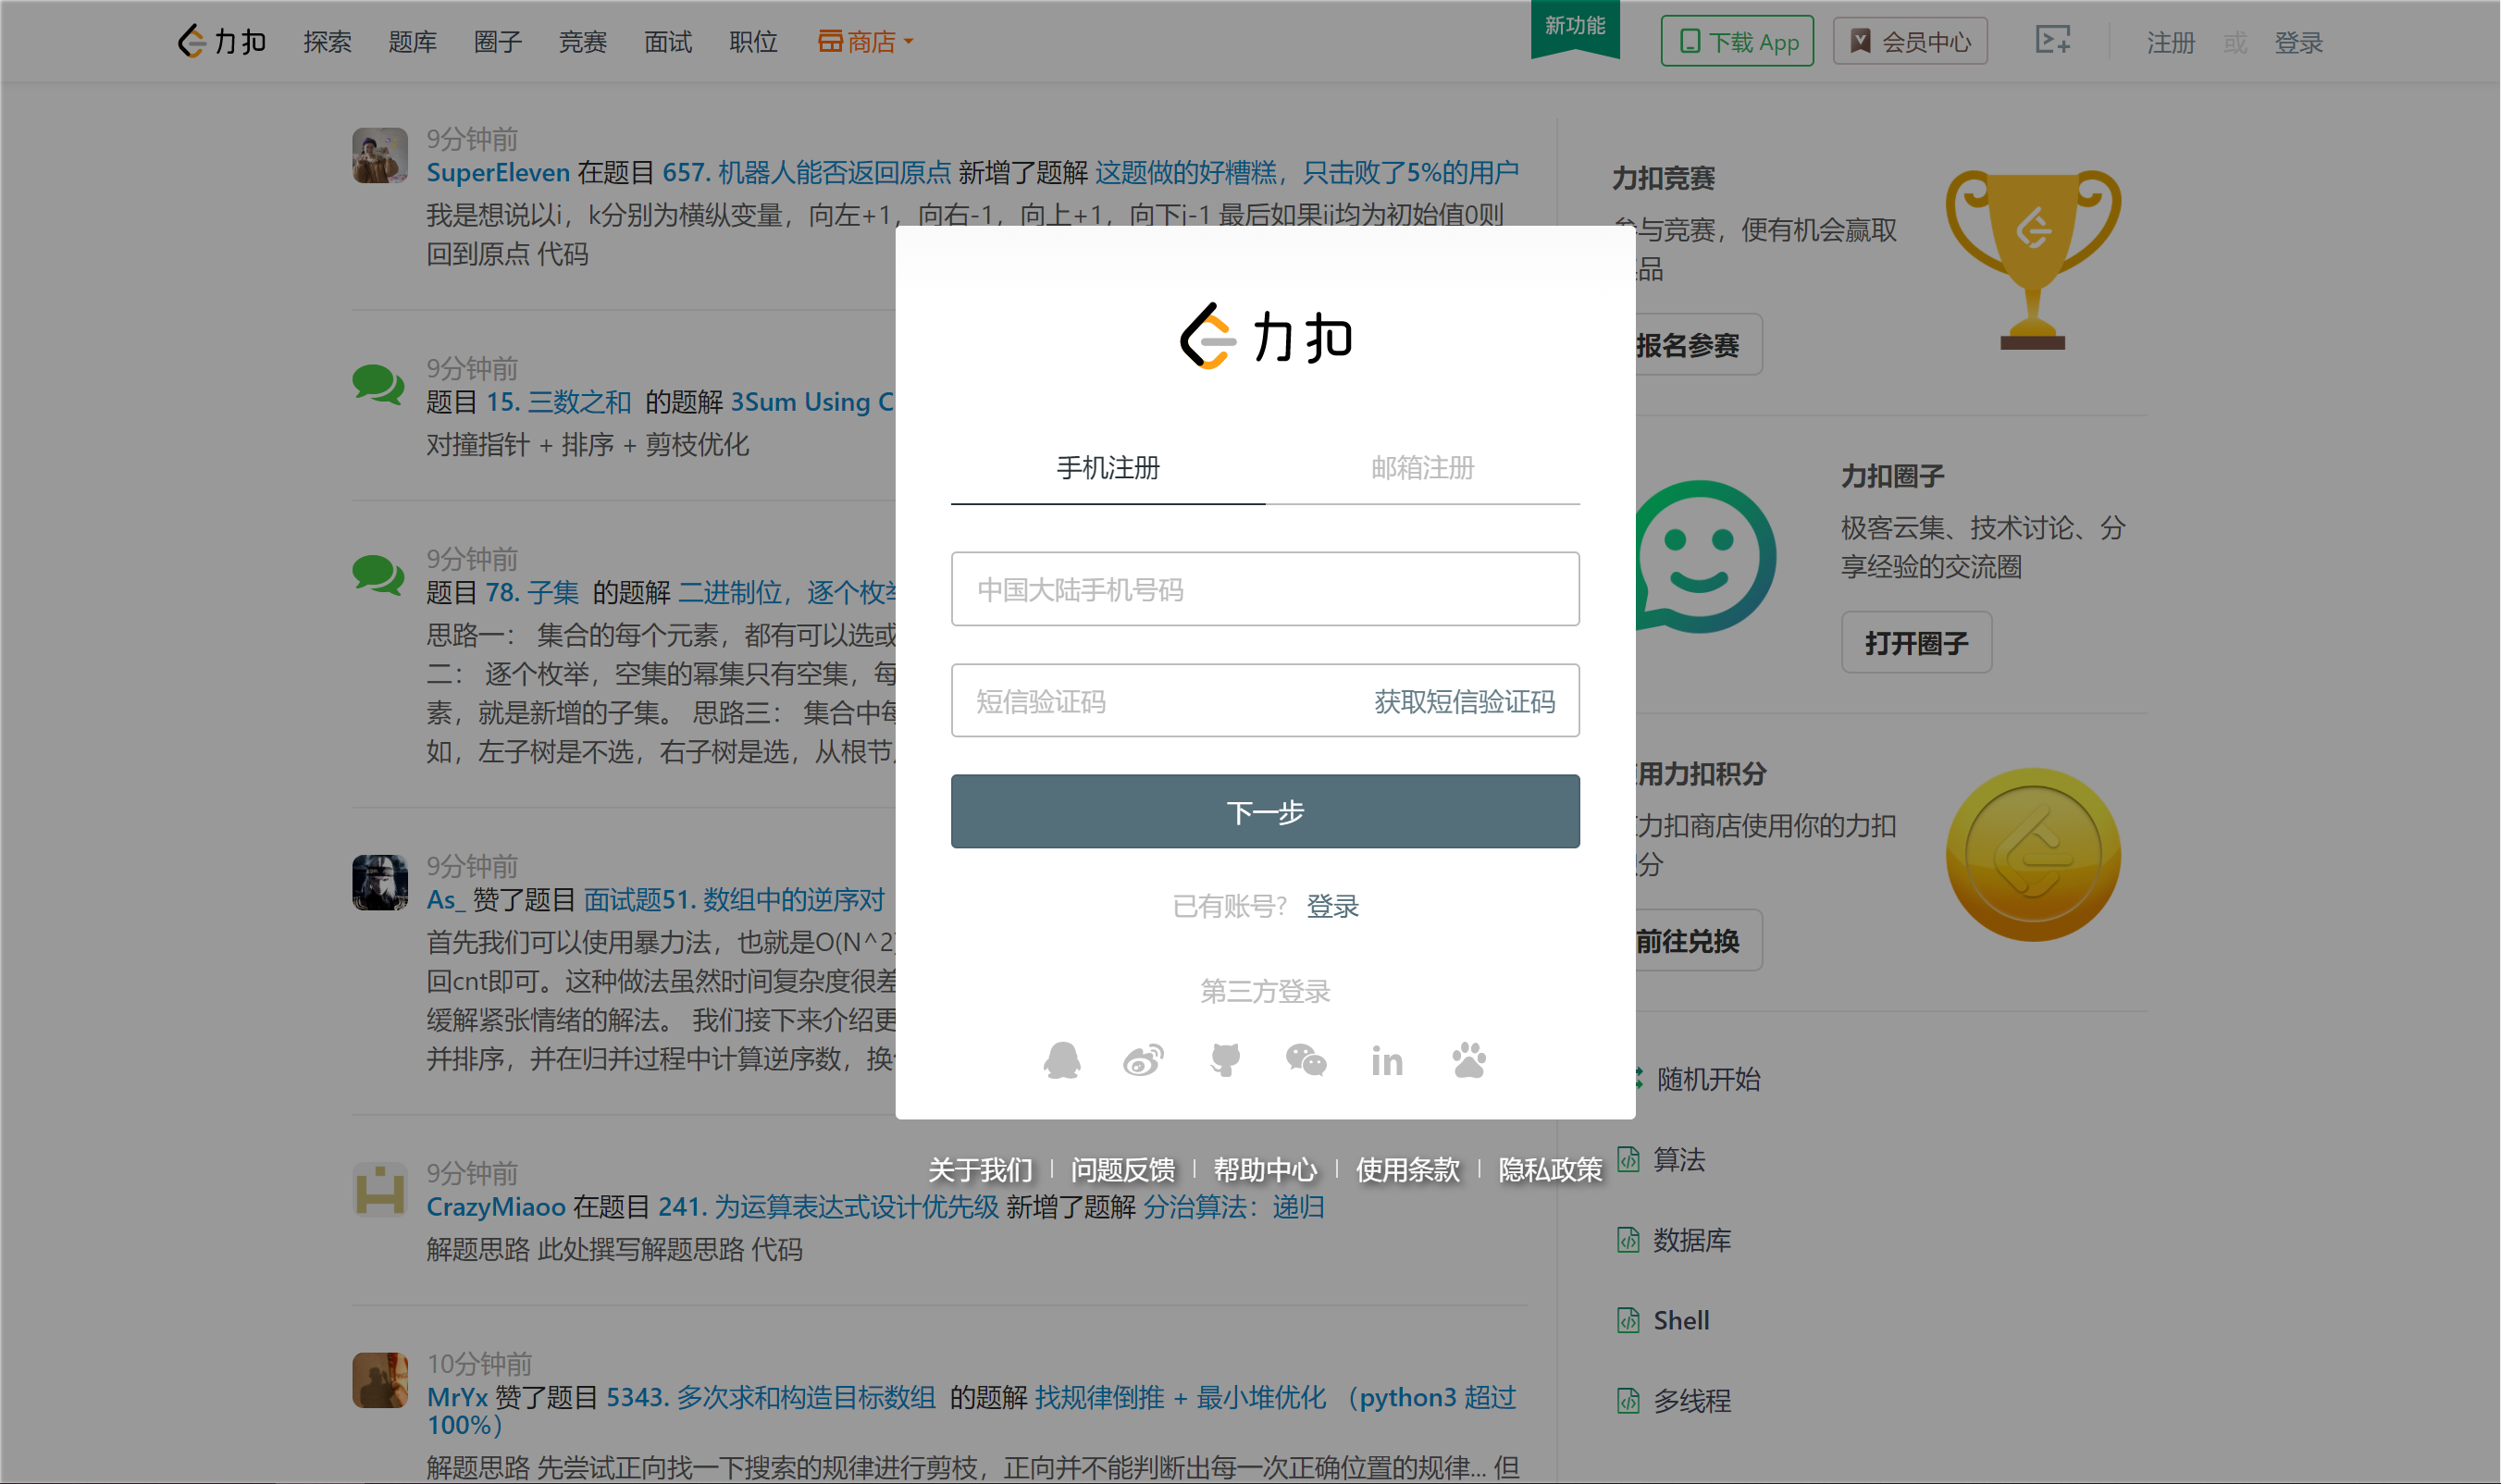Sign in with LinkedIn icon

pos(1386,1059)
